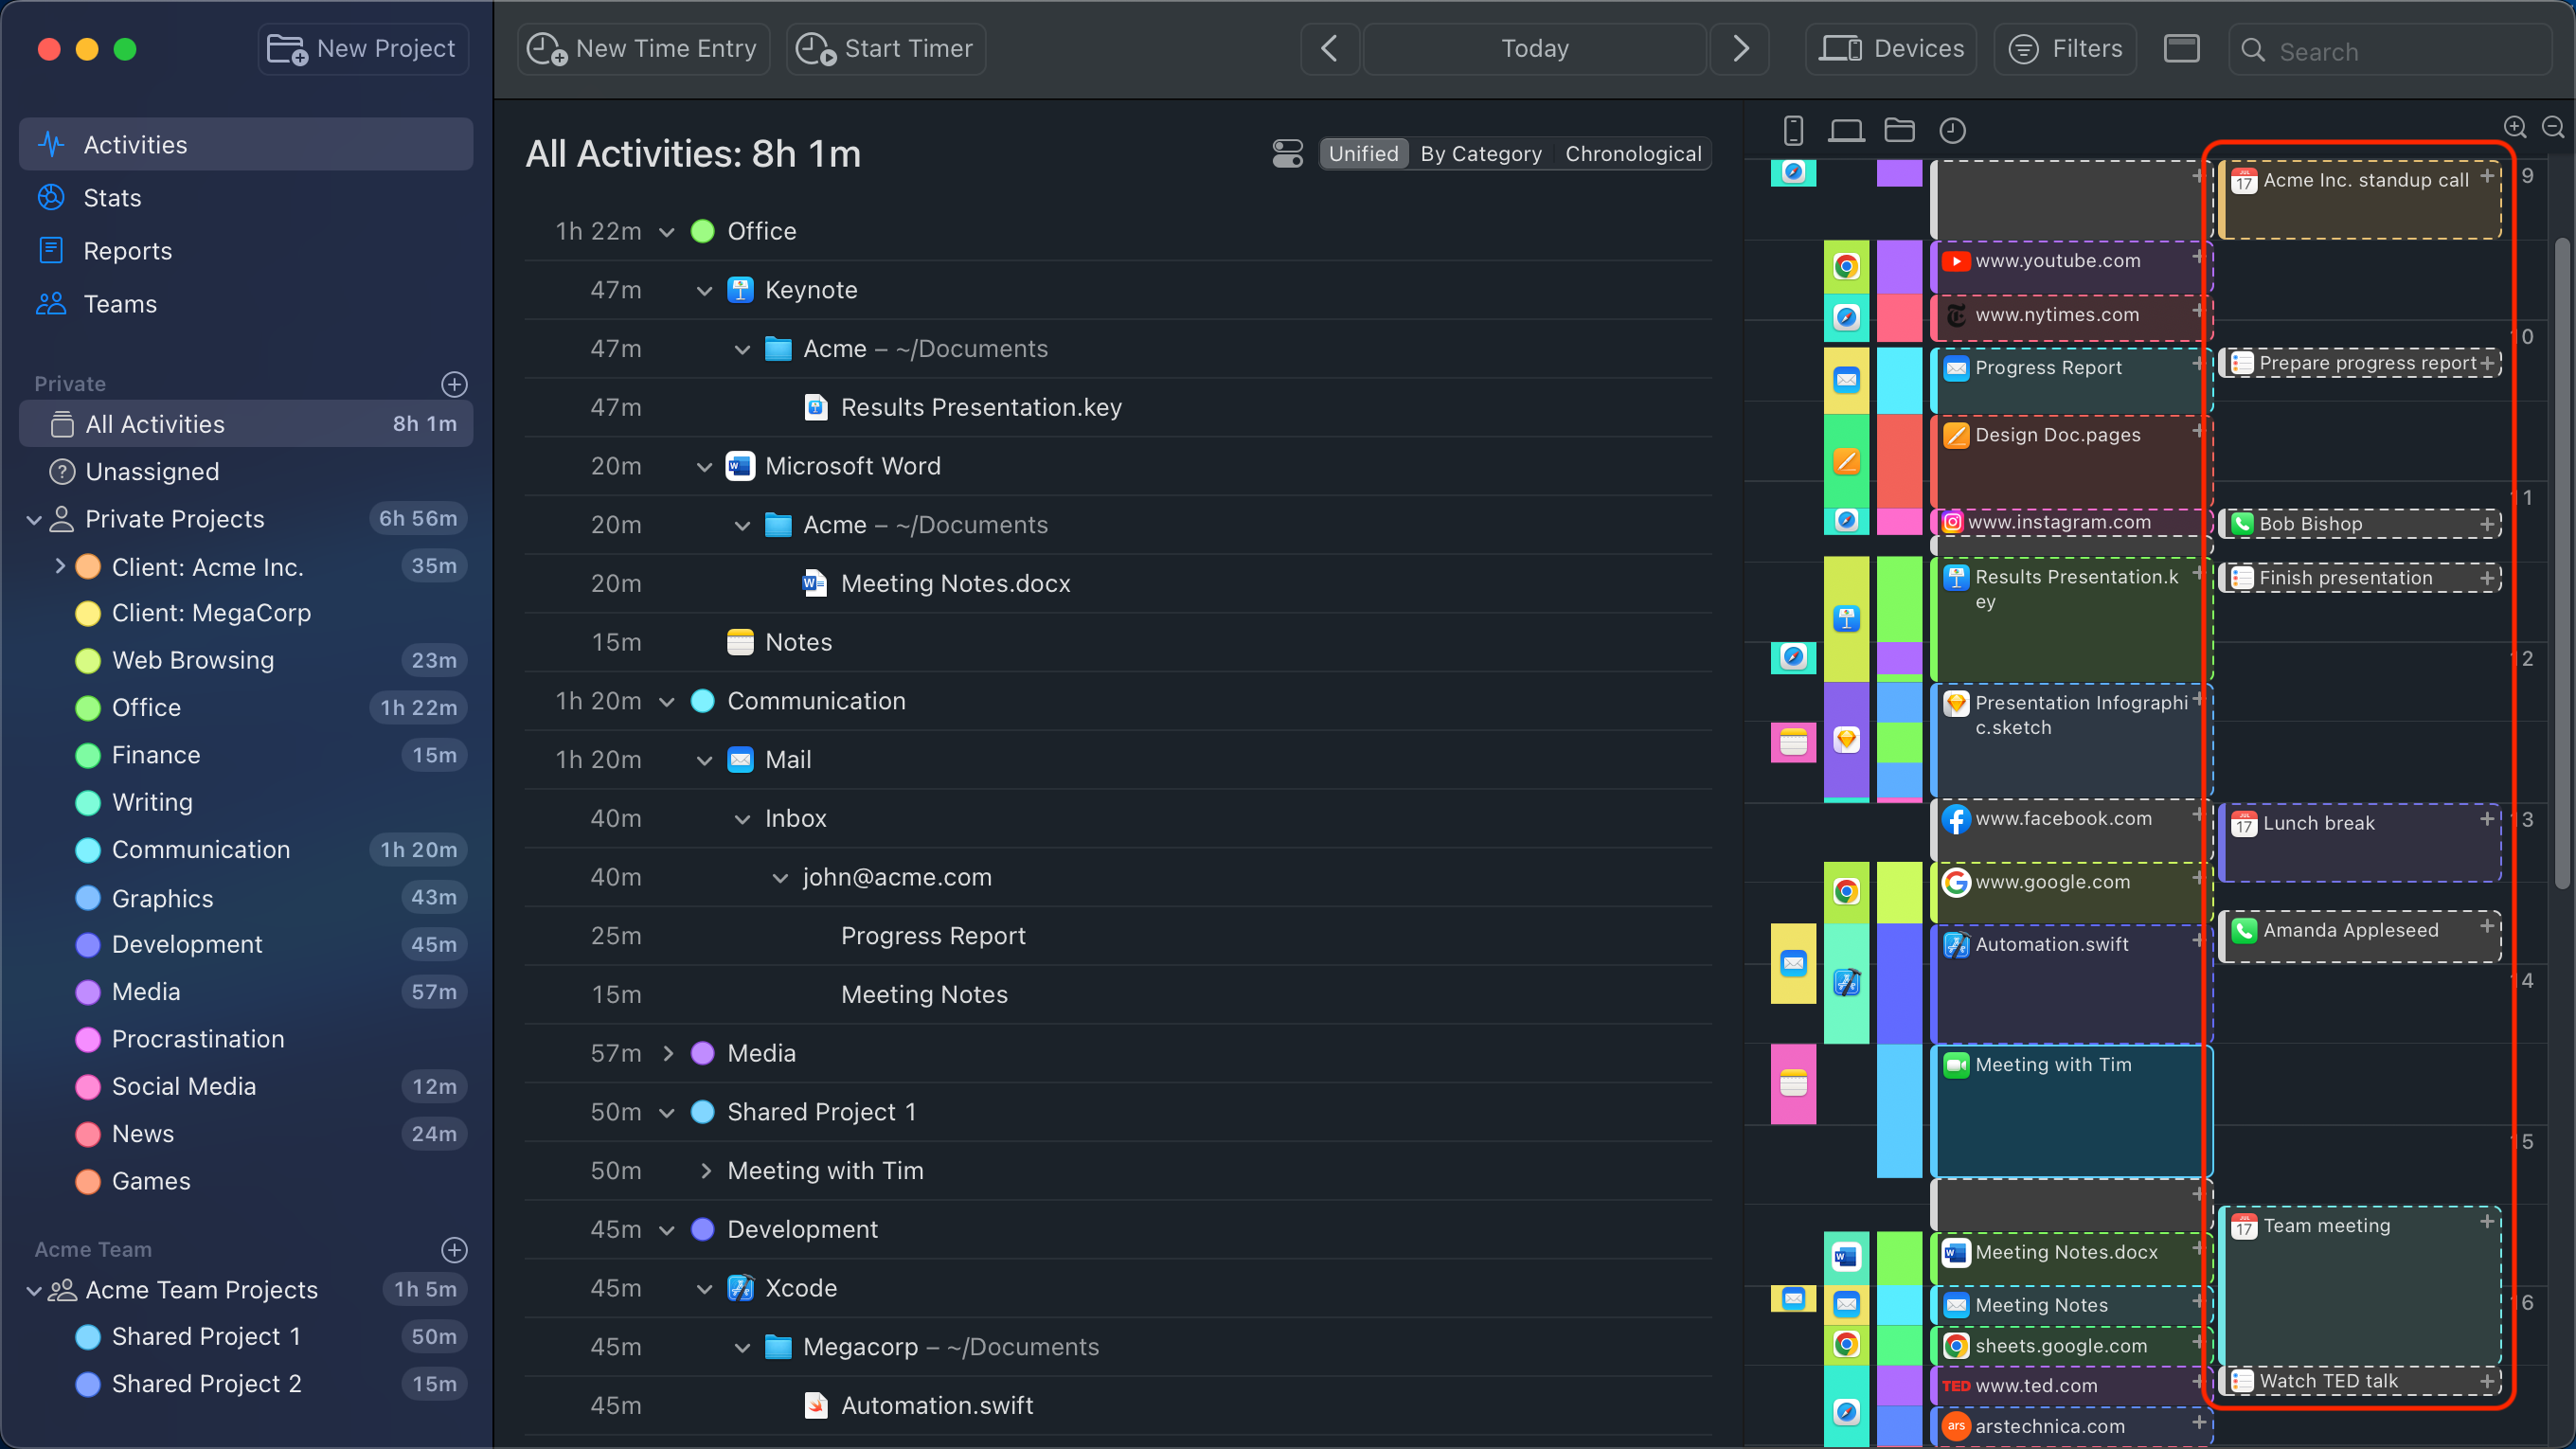The image size is (2576, 1449).
Task: Add a new project in Private section
Action: coord(454,384)
